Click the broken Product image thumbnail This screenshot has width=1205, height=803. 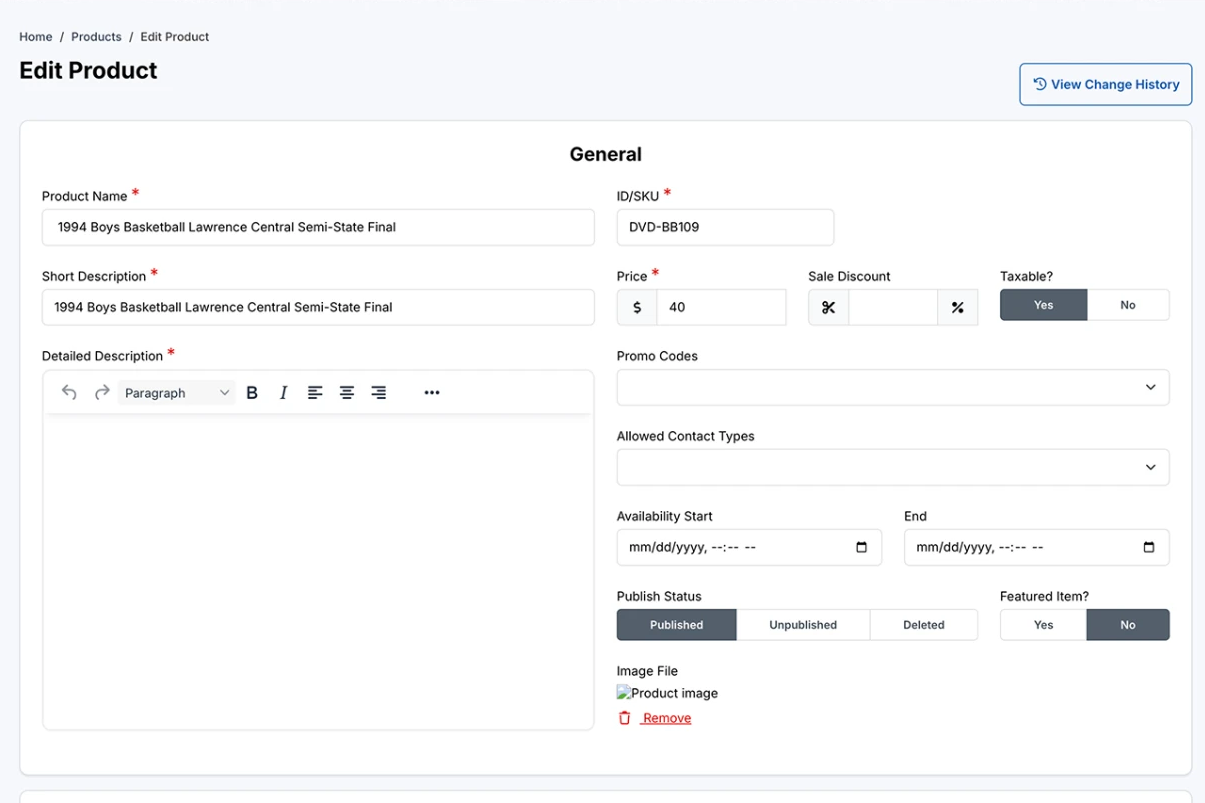point(667,693)
